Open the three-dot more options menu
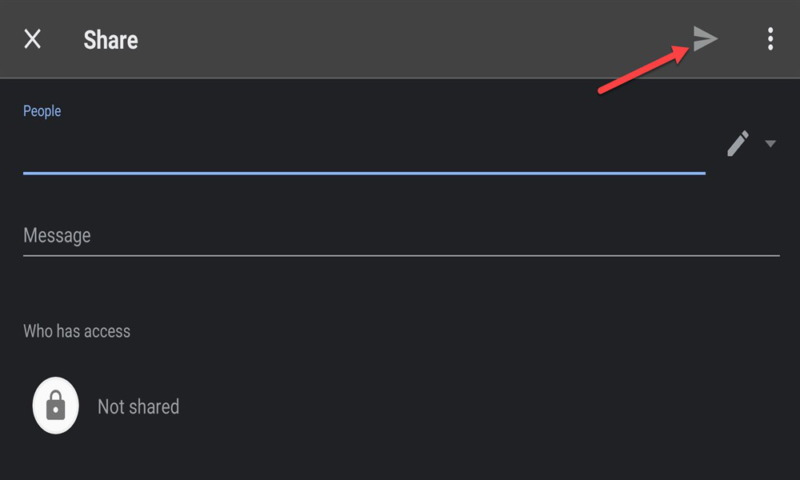Viewport: 800px width, 480px height. [x=770, y=39]
